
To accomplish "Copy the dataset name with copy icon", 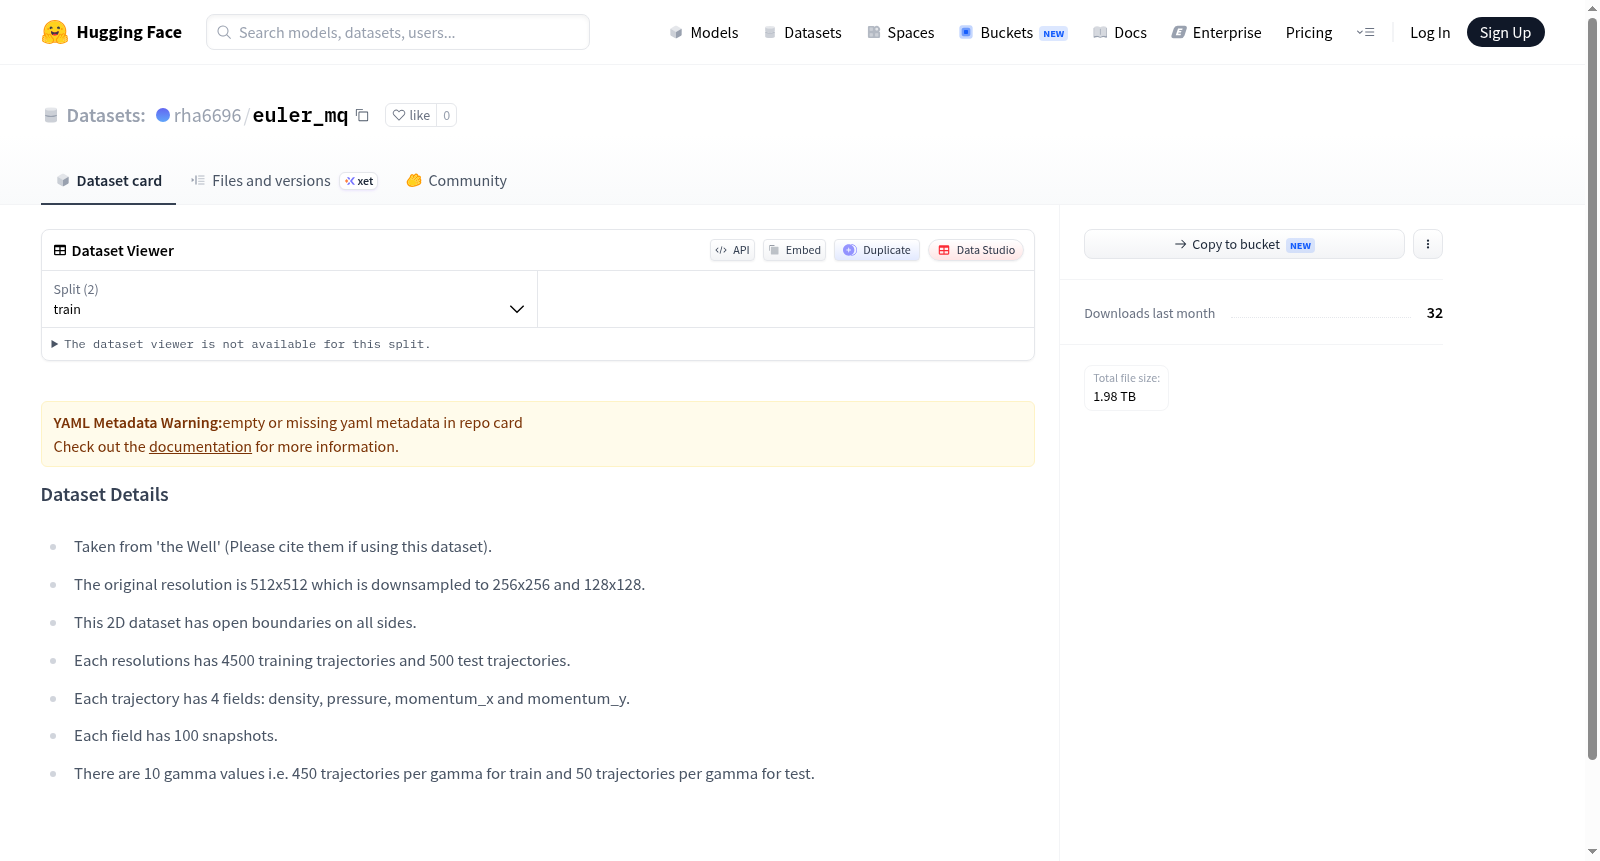I will [x=362, y=115].
